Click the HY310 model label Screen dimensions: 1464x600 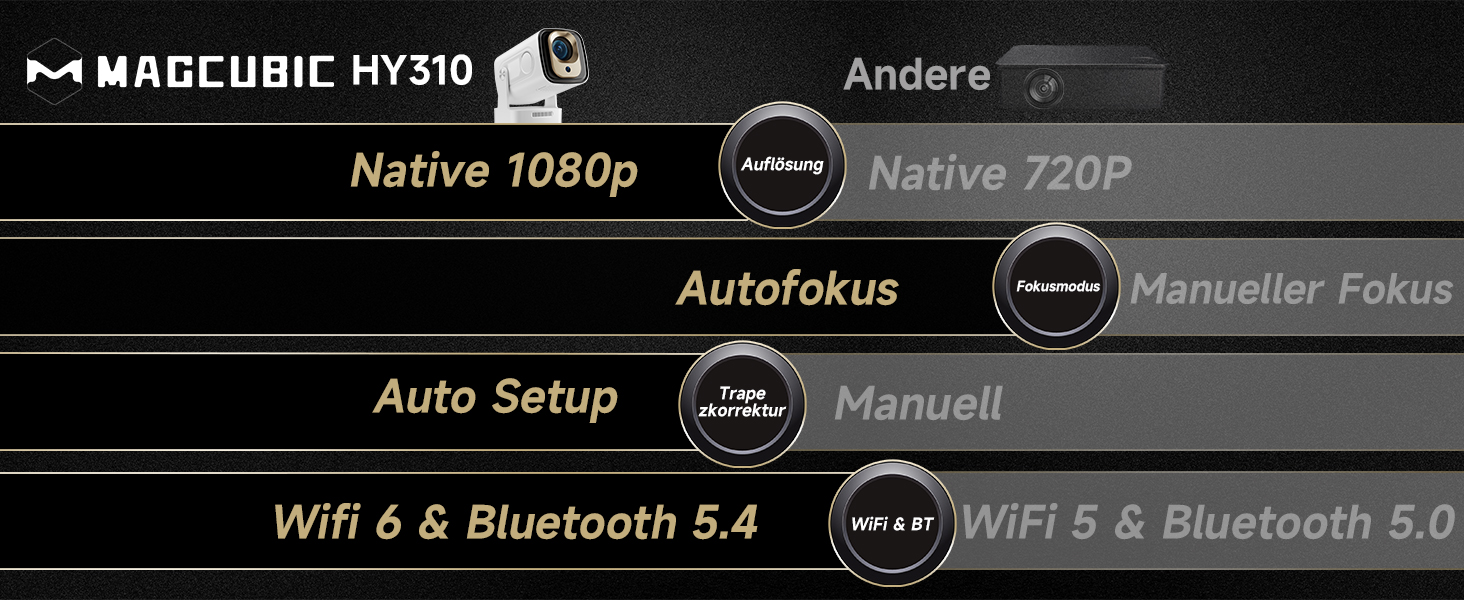tap(411, 71)
